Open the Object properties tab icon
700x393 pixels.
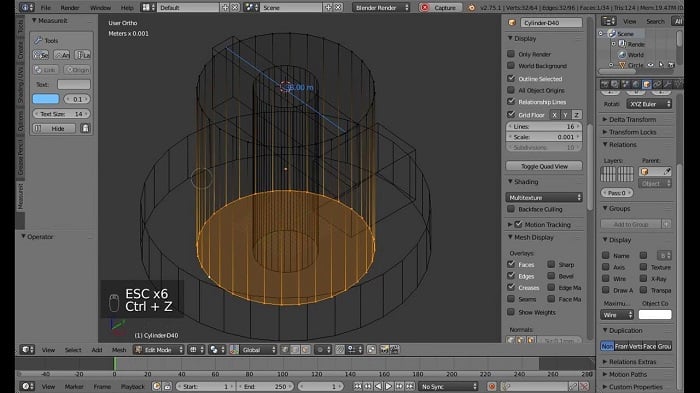pos(646,84)
